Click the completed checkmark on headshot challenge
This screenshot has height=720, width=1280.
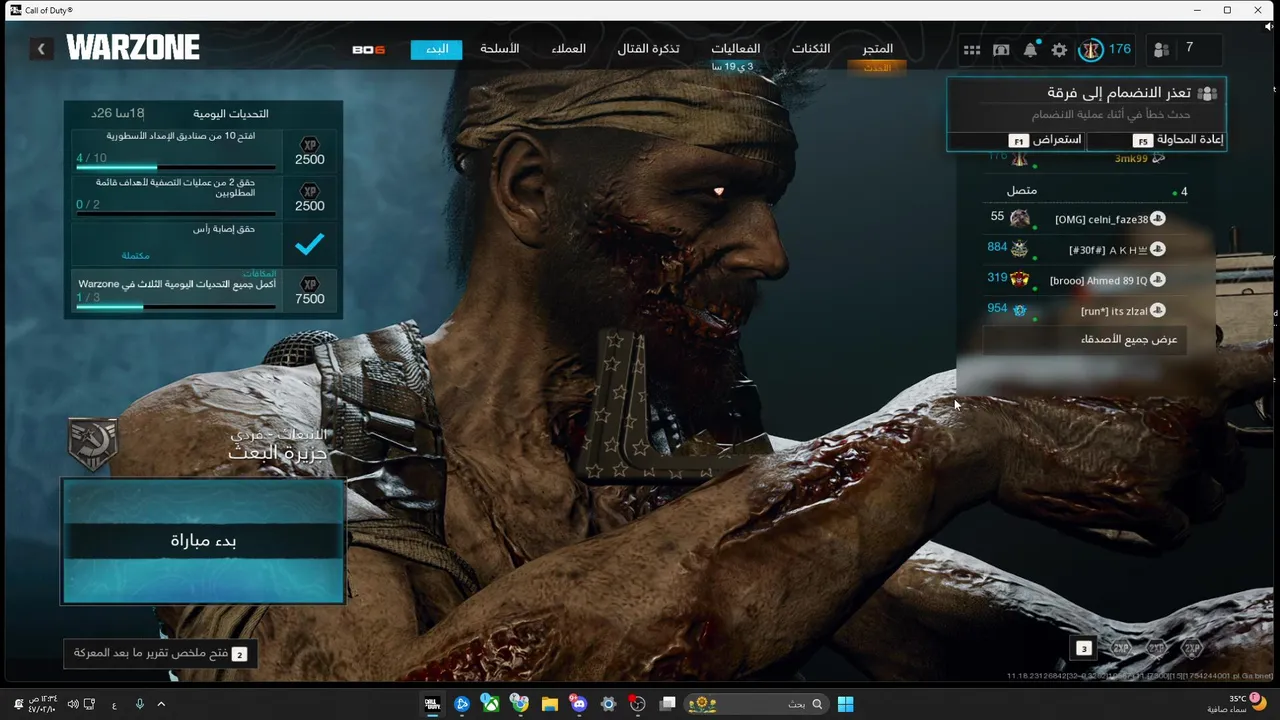[x=310, y=243]
